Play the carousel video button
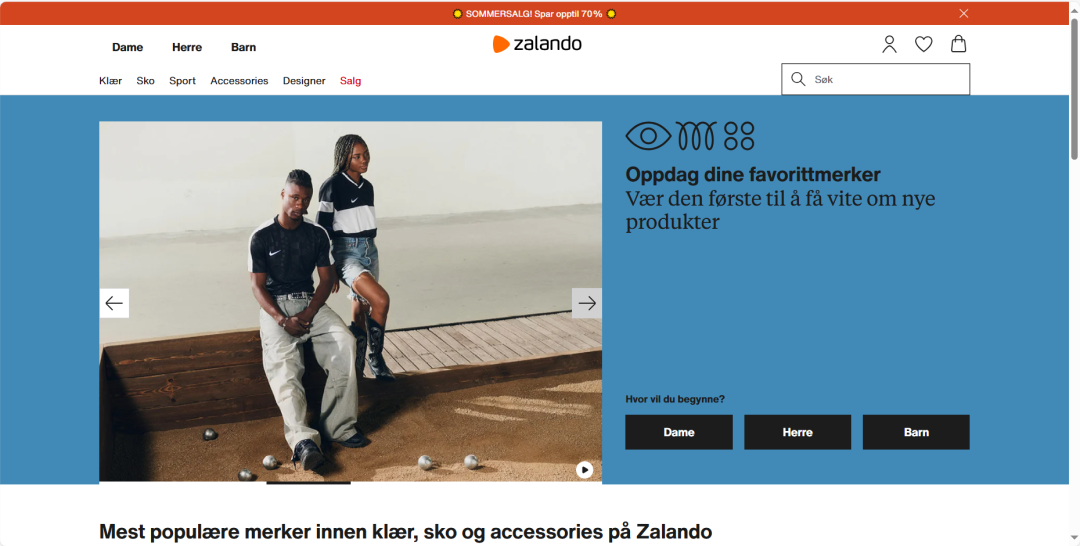This screenshot has height=546, width=1080. point(584,470)
